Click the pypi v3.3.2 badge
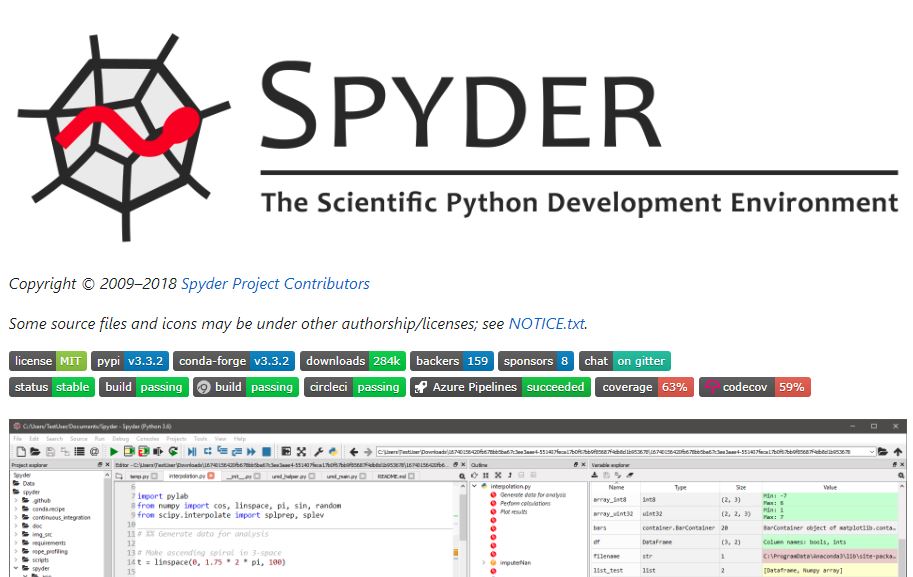The width and height of the screenshot is (913, 577). point(130,361)
